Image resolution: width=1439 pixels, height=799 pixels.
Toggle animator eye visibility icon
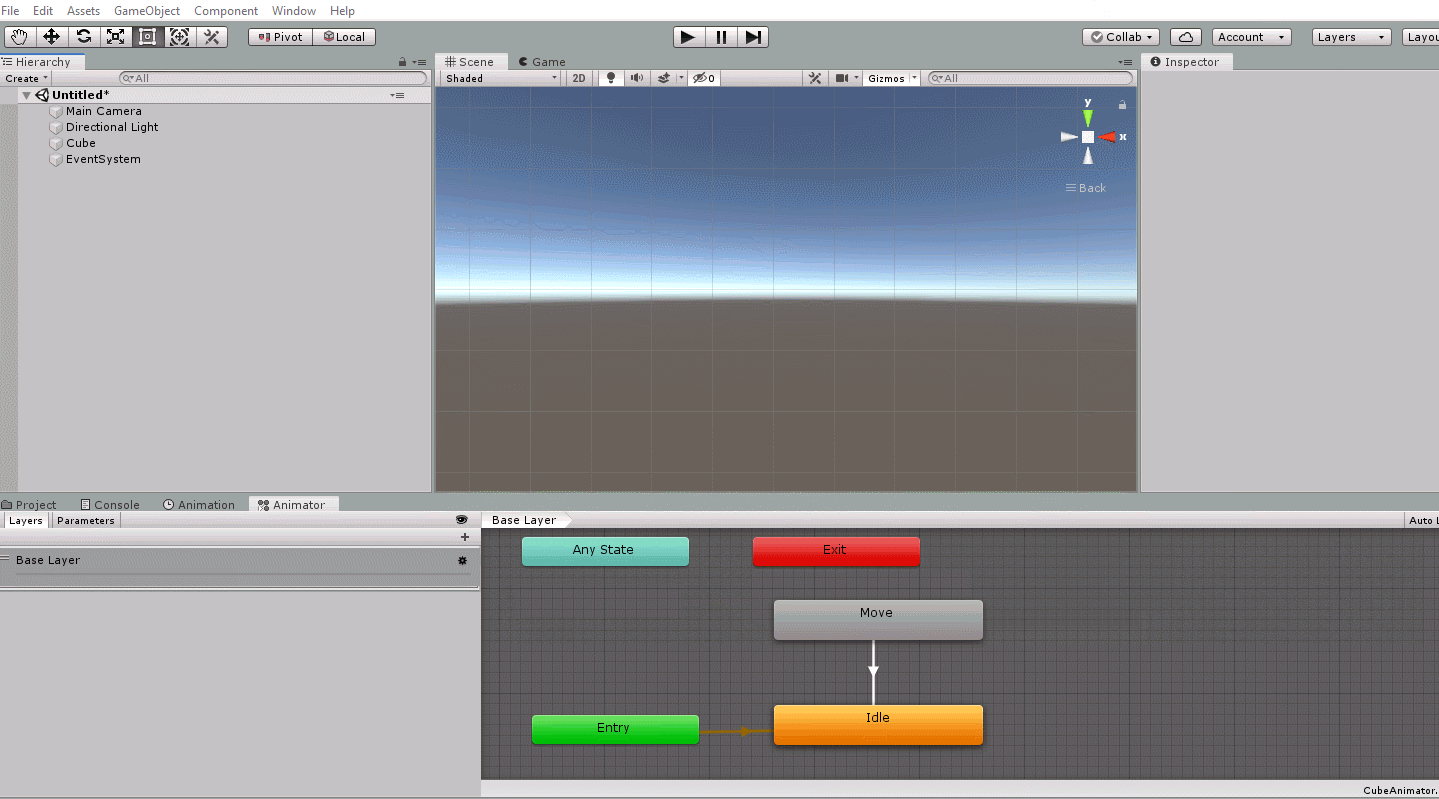click(461, 520)
